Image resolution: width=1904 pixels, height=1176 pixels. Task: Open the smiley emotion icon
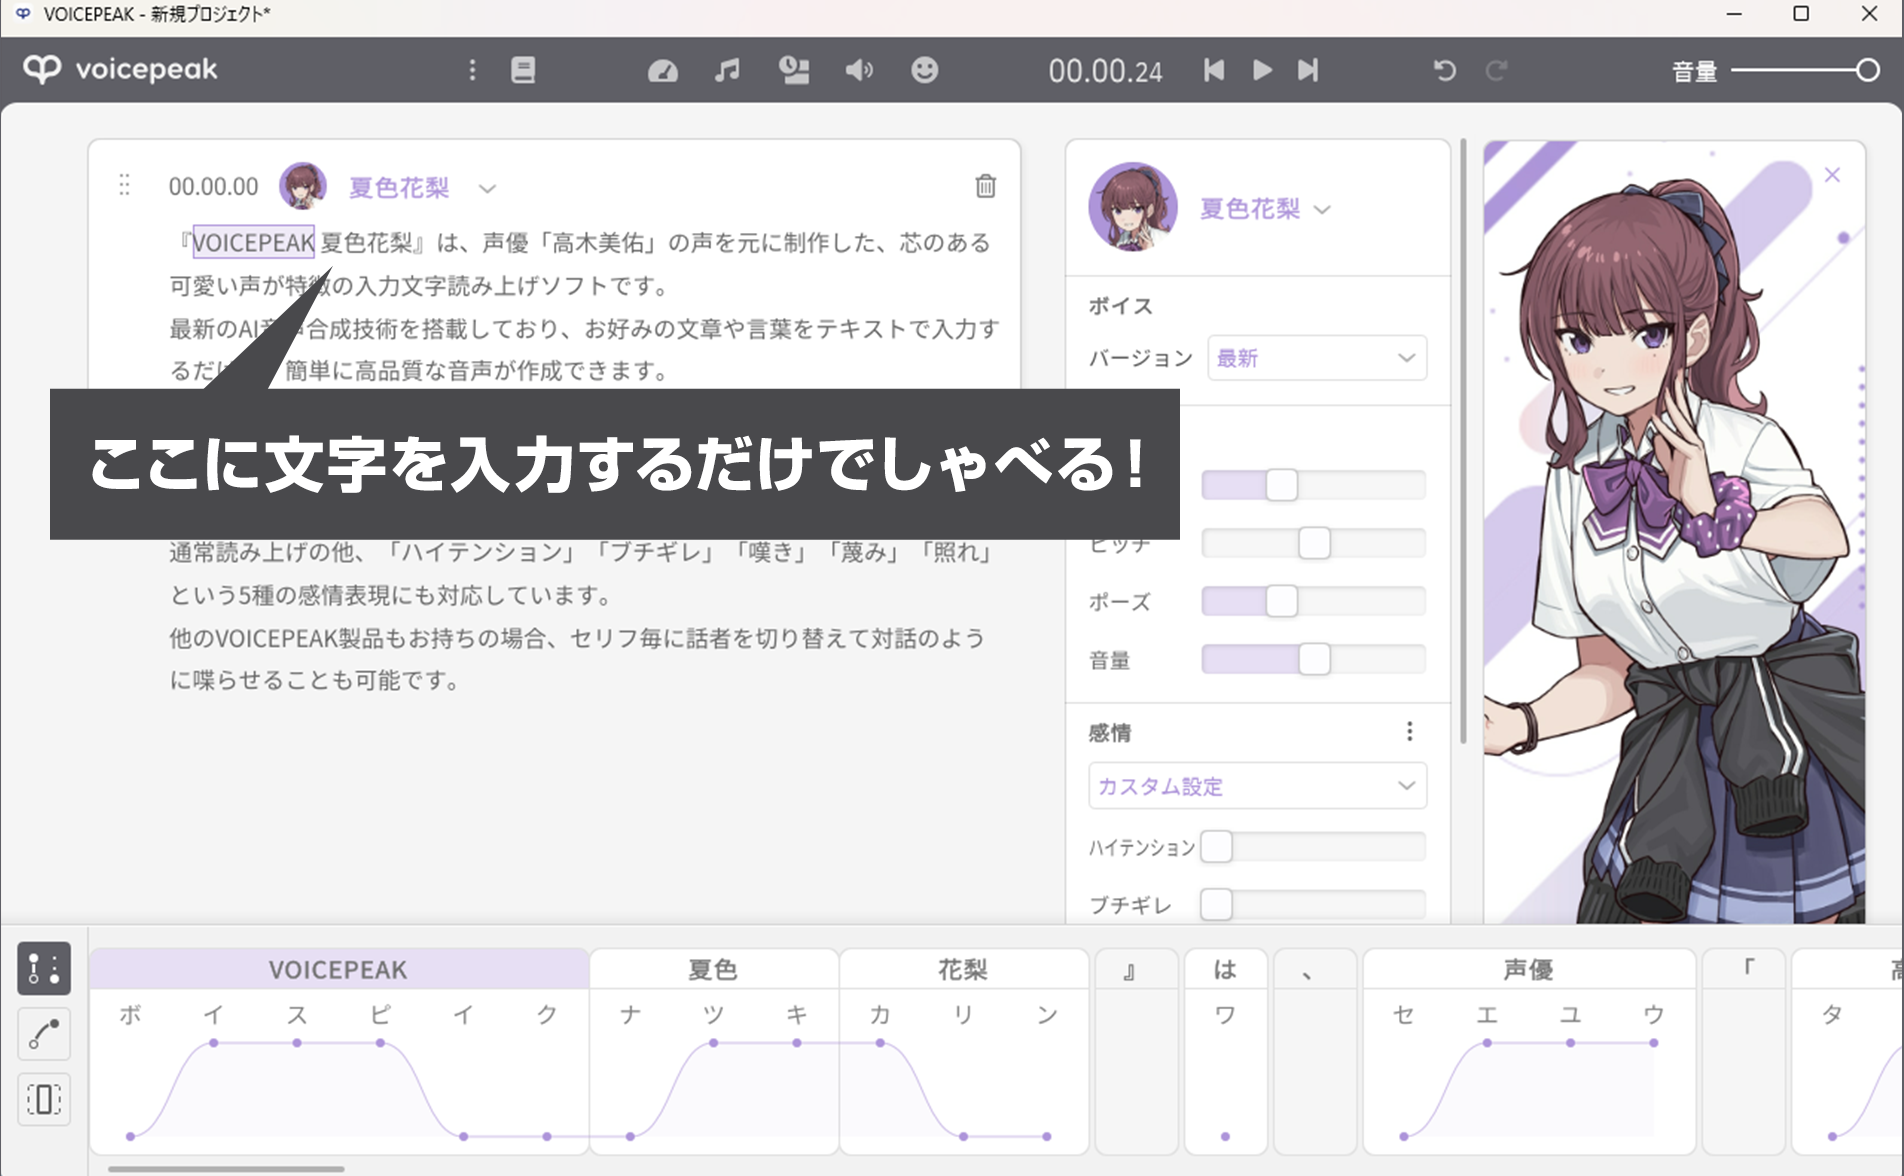click(x=925, y=70)
